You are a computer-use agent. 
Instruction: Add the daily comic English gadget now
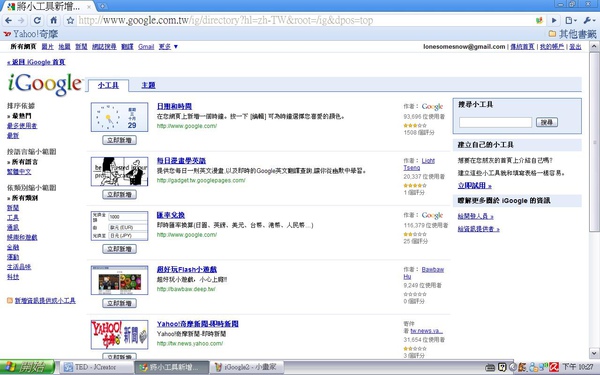(x=119, y=194)
